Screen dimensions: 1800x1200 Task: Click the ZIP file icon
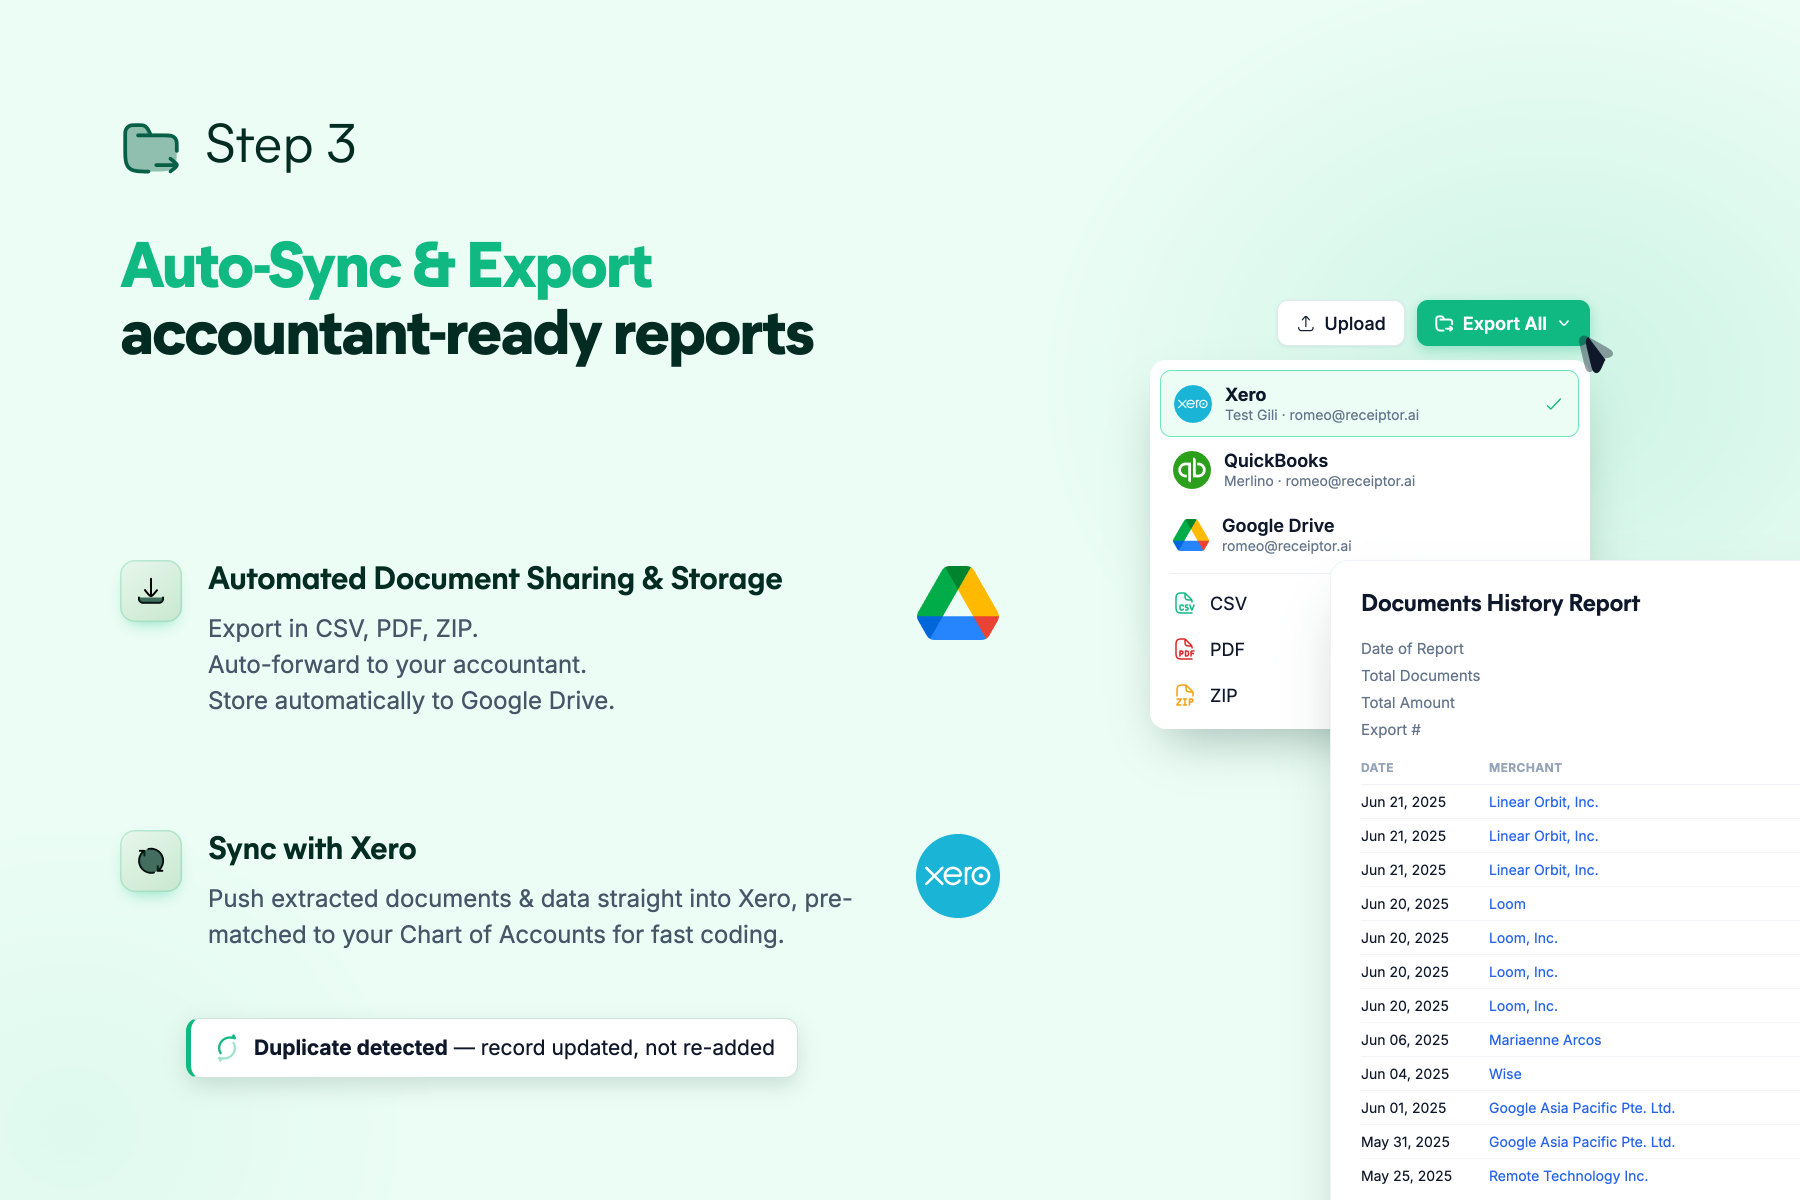1185,695
